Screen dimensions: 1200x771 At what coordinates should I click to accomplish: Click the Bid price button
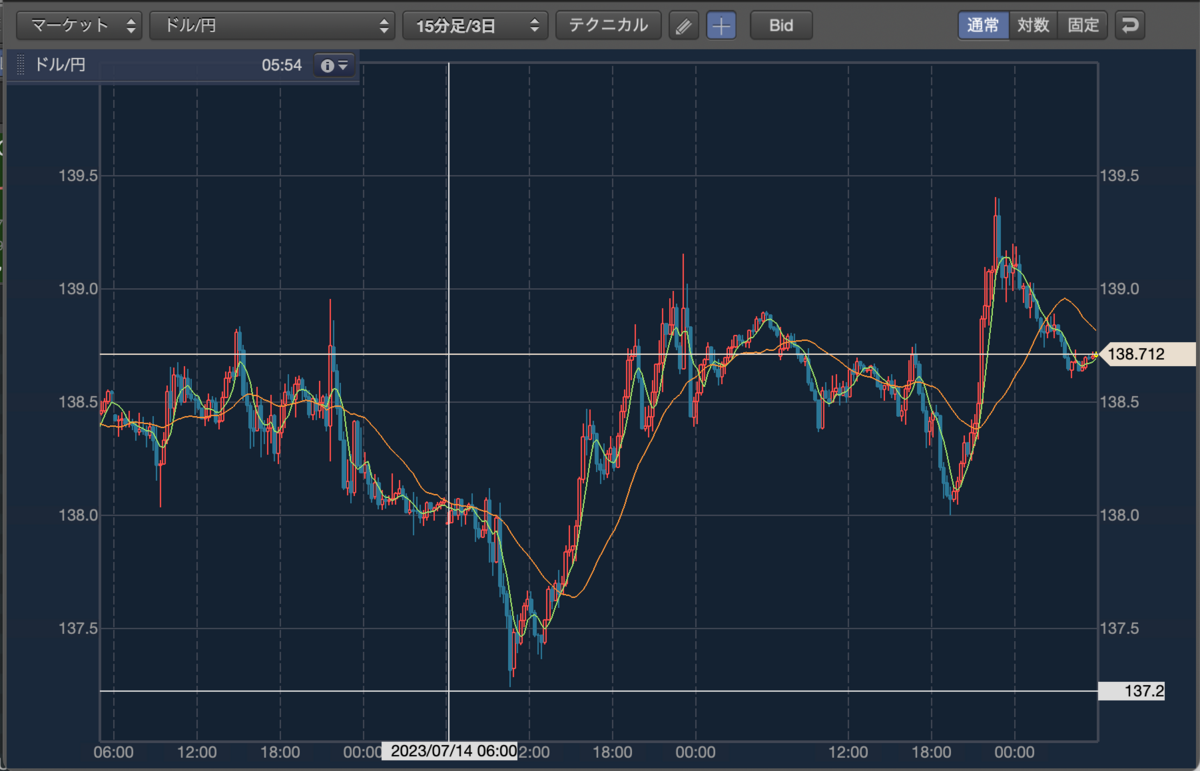[x=781, y=26]
